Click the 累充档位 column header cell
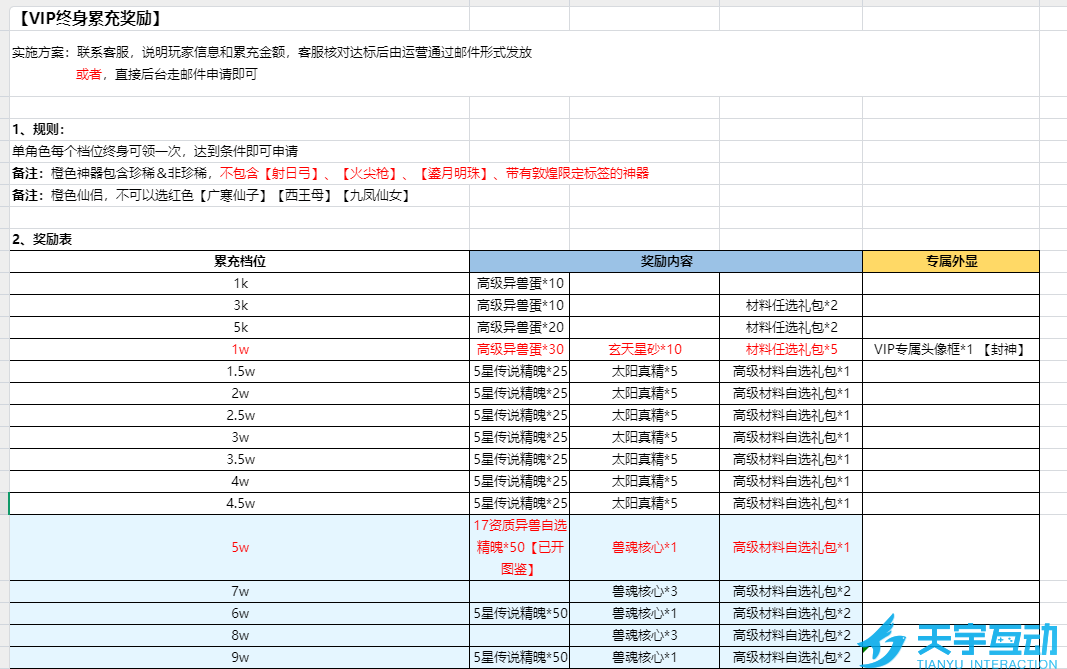This screenshot has width=1067, height=669. coord(240,261)
